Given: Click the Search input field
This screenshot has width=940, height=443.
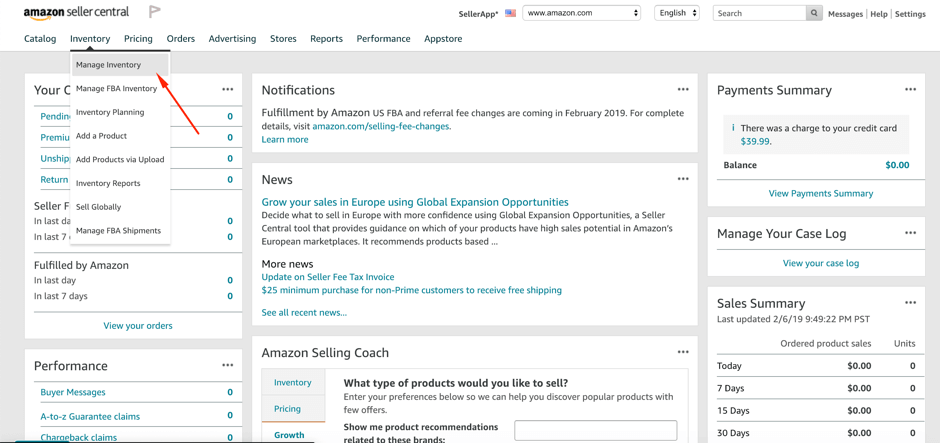Looking at the screenshot, I should [x=760, y=13].
